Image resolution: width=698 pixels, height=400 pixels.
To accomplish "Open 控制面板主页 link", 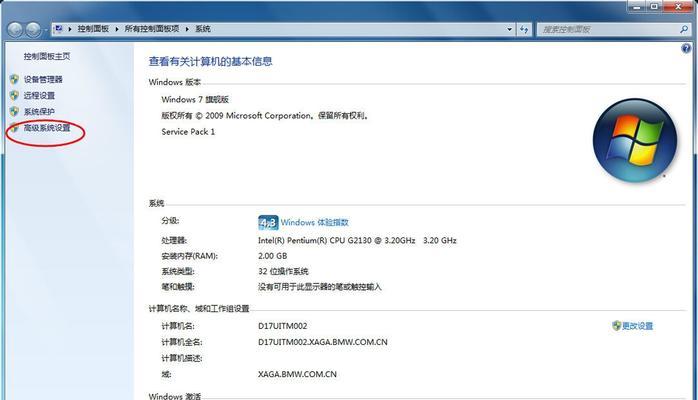I will (47, 56).
